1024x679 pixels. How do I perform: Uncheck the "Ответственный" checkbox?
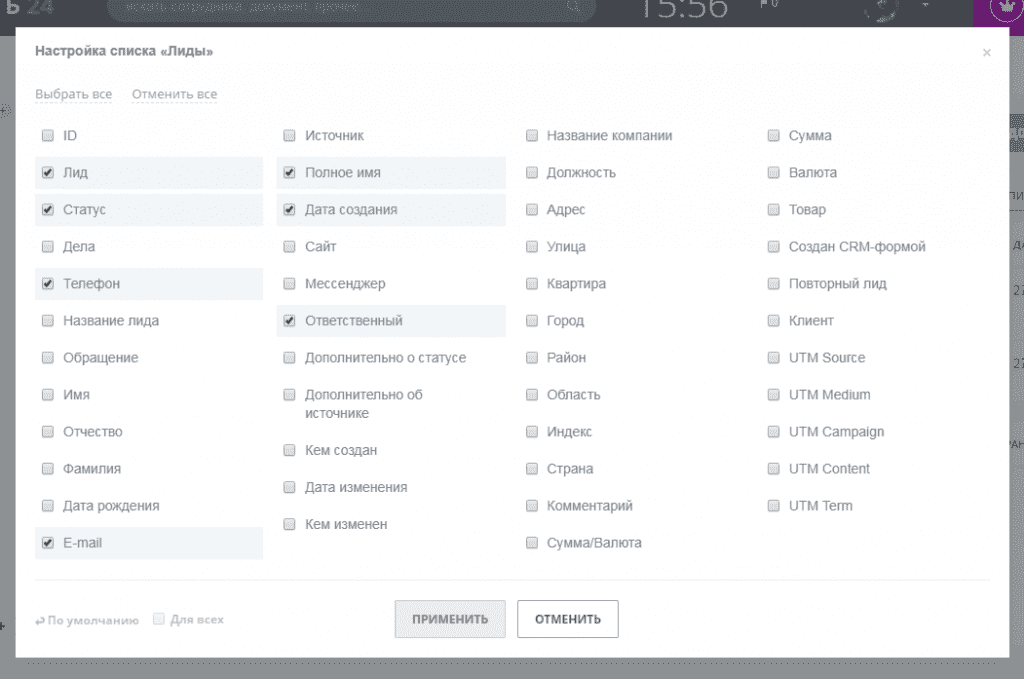tap(290, 321)
